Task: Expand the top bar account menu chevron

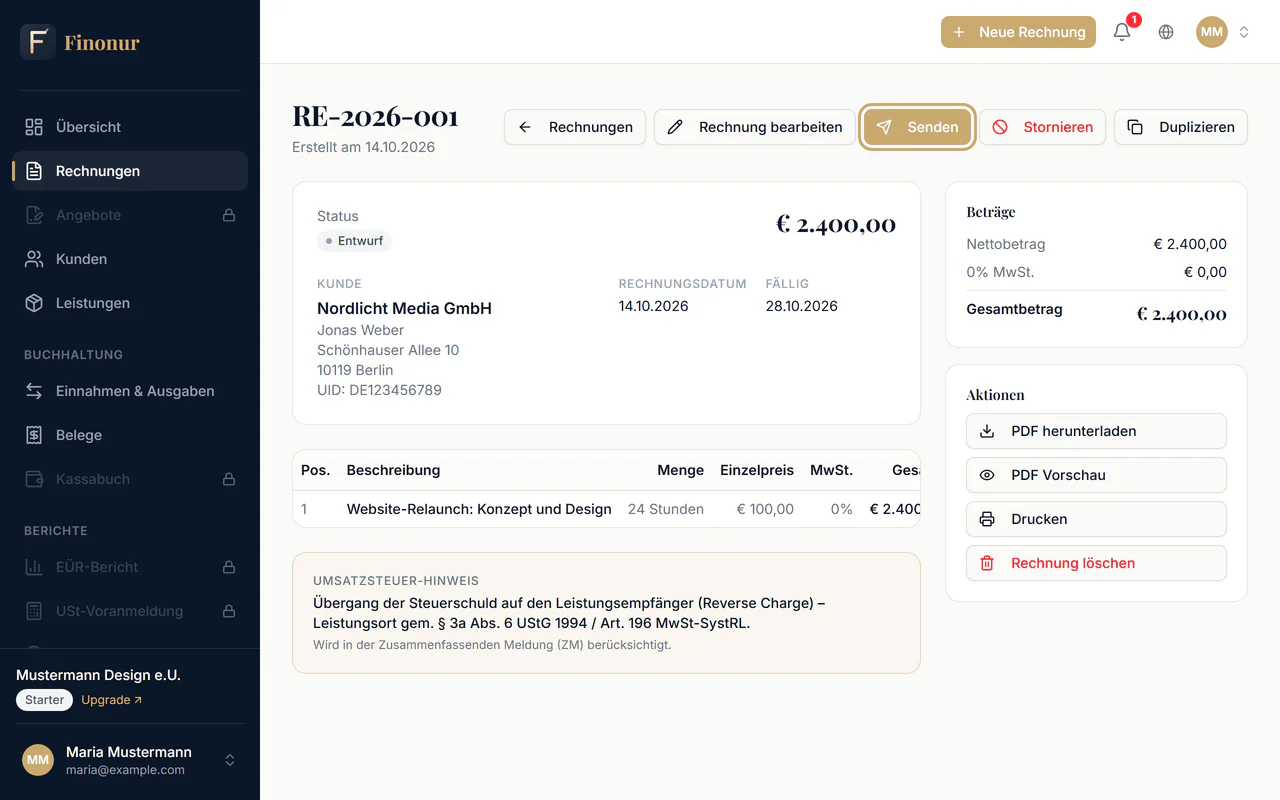Action: pyautogui.click(x=1244, y=32)
